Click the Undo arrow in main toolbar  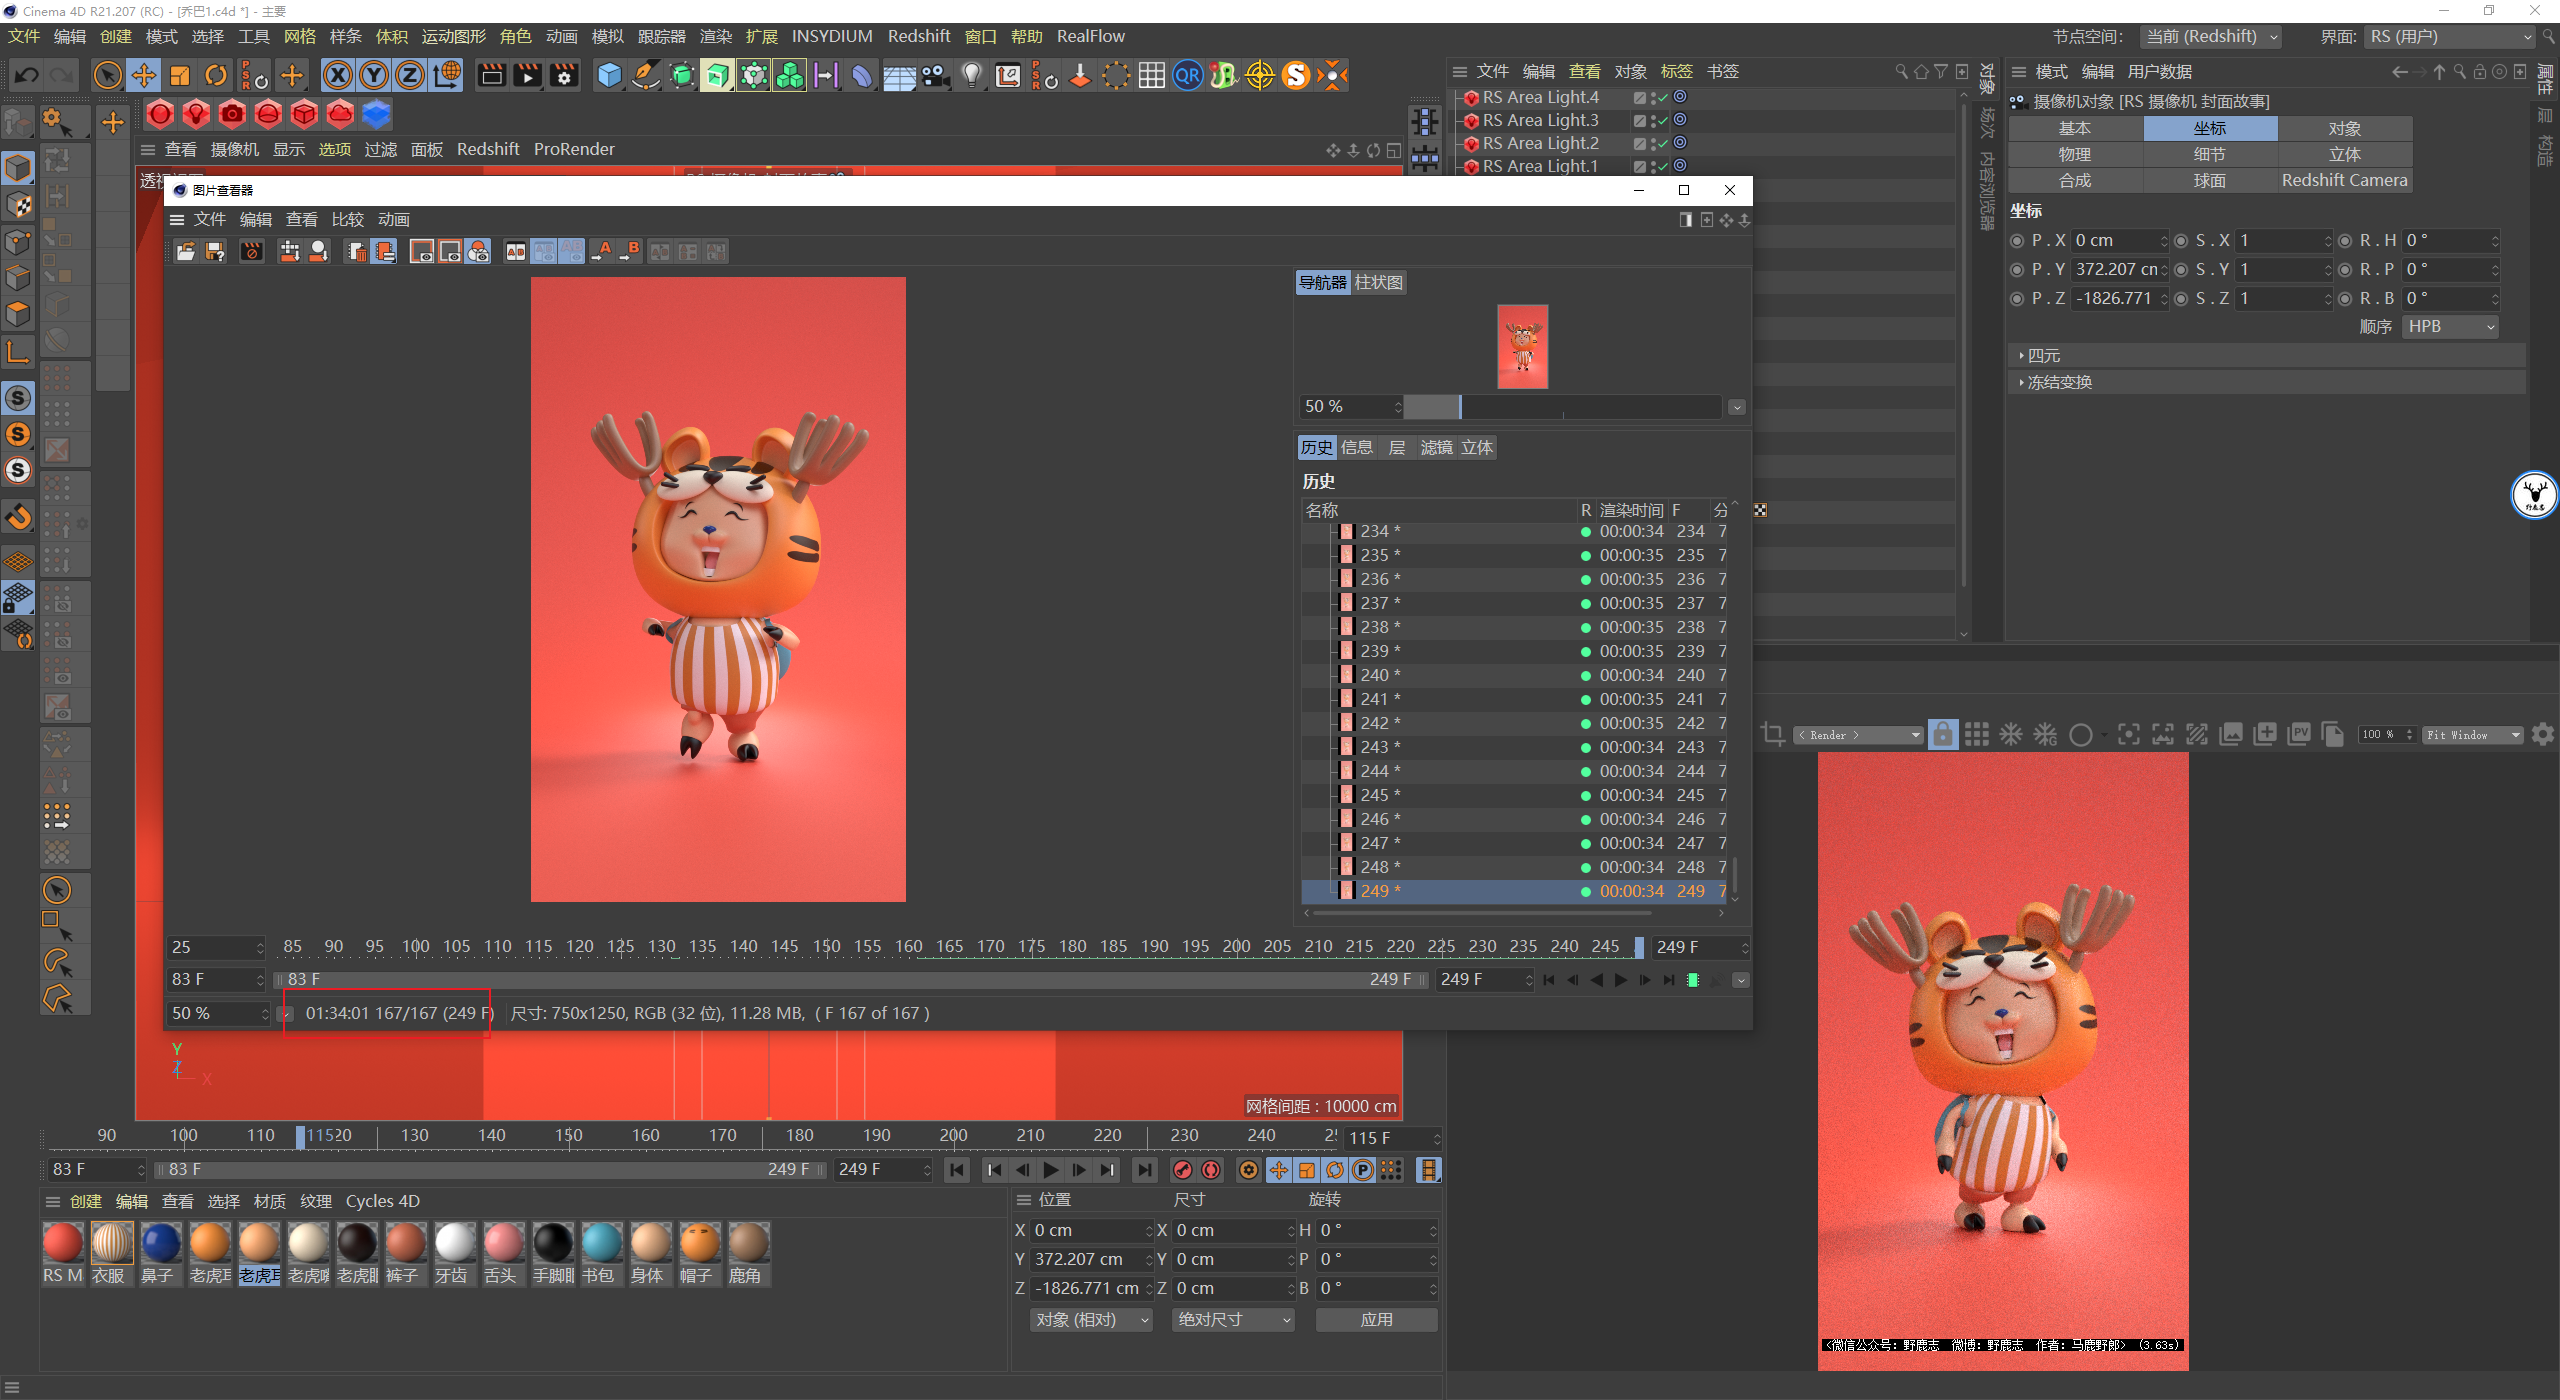tap(27, 75)
